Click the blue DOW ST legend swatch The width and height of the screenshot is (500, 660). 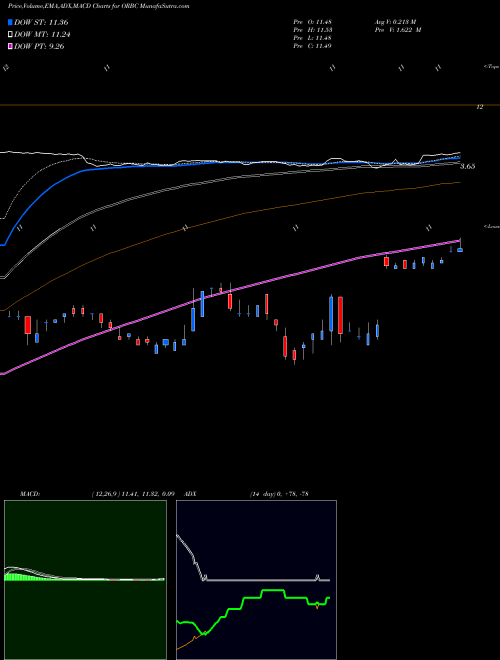point(10,22)
